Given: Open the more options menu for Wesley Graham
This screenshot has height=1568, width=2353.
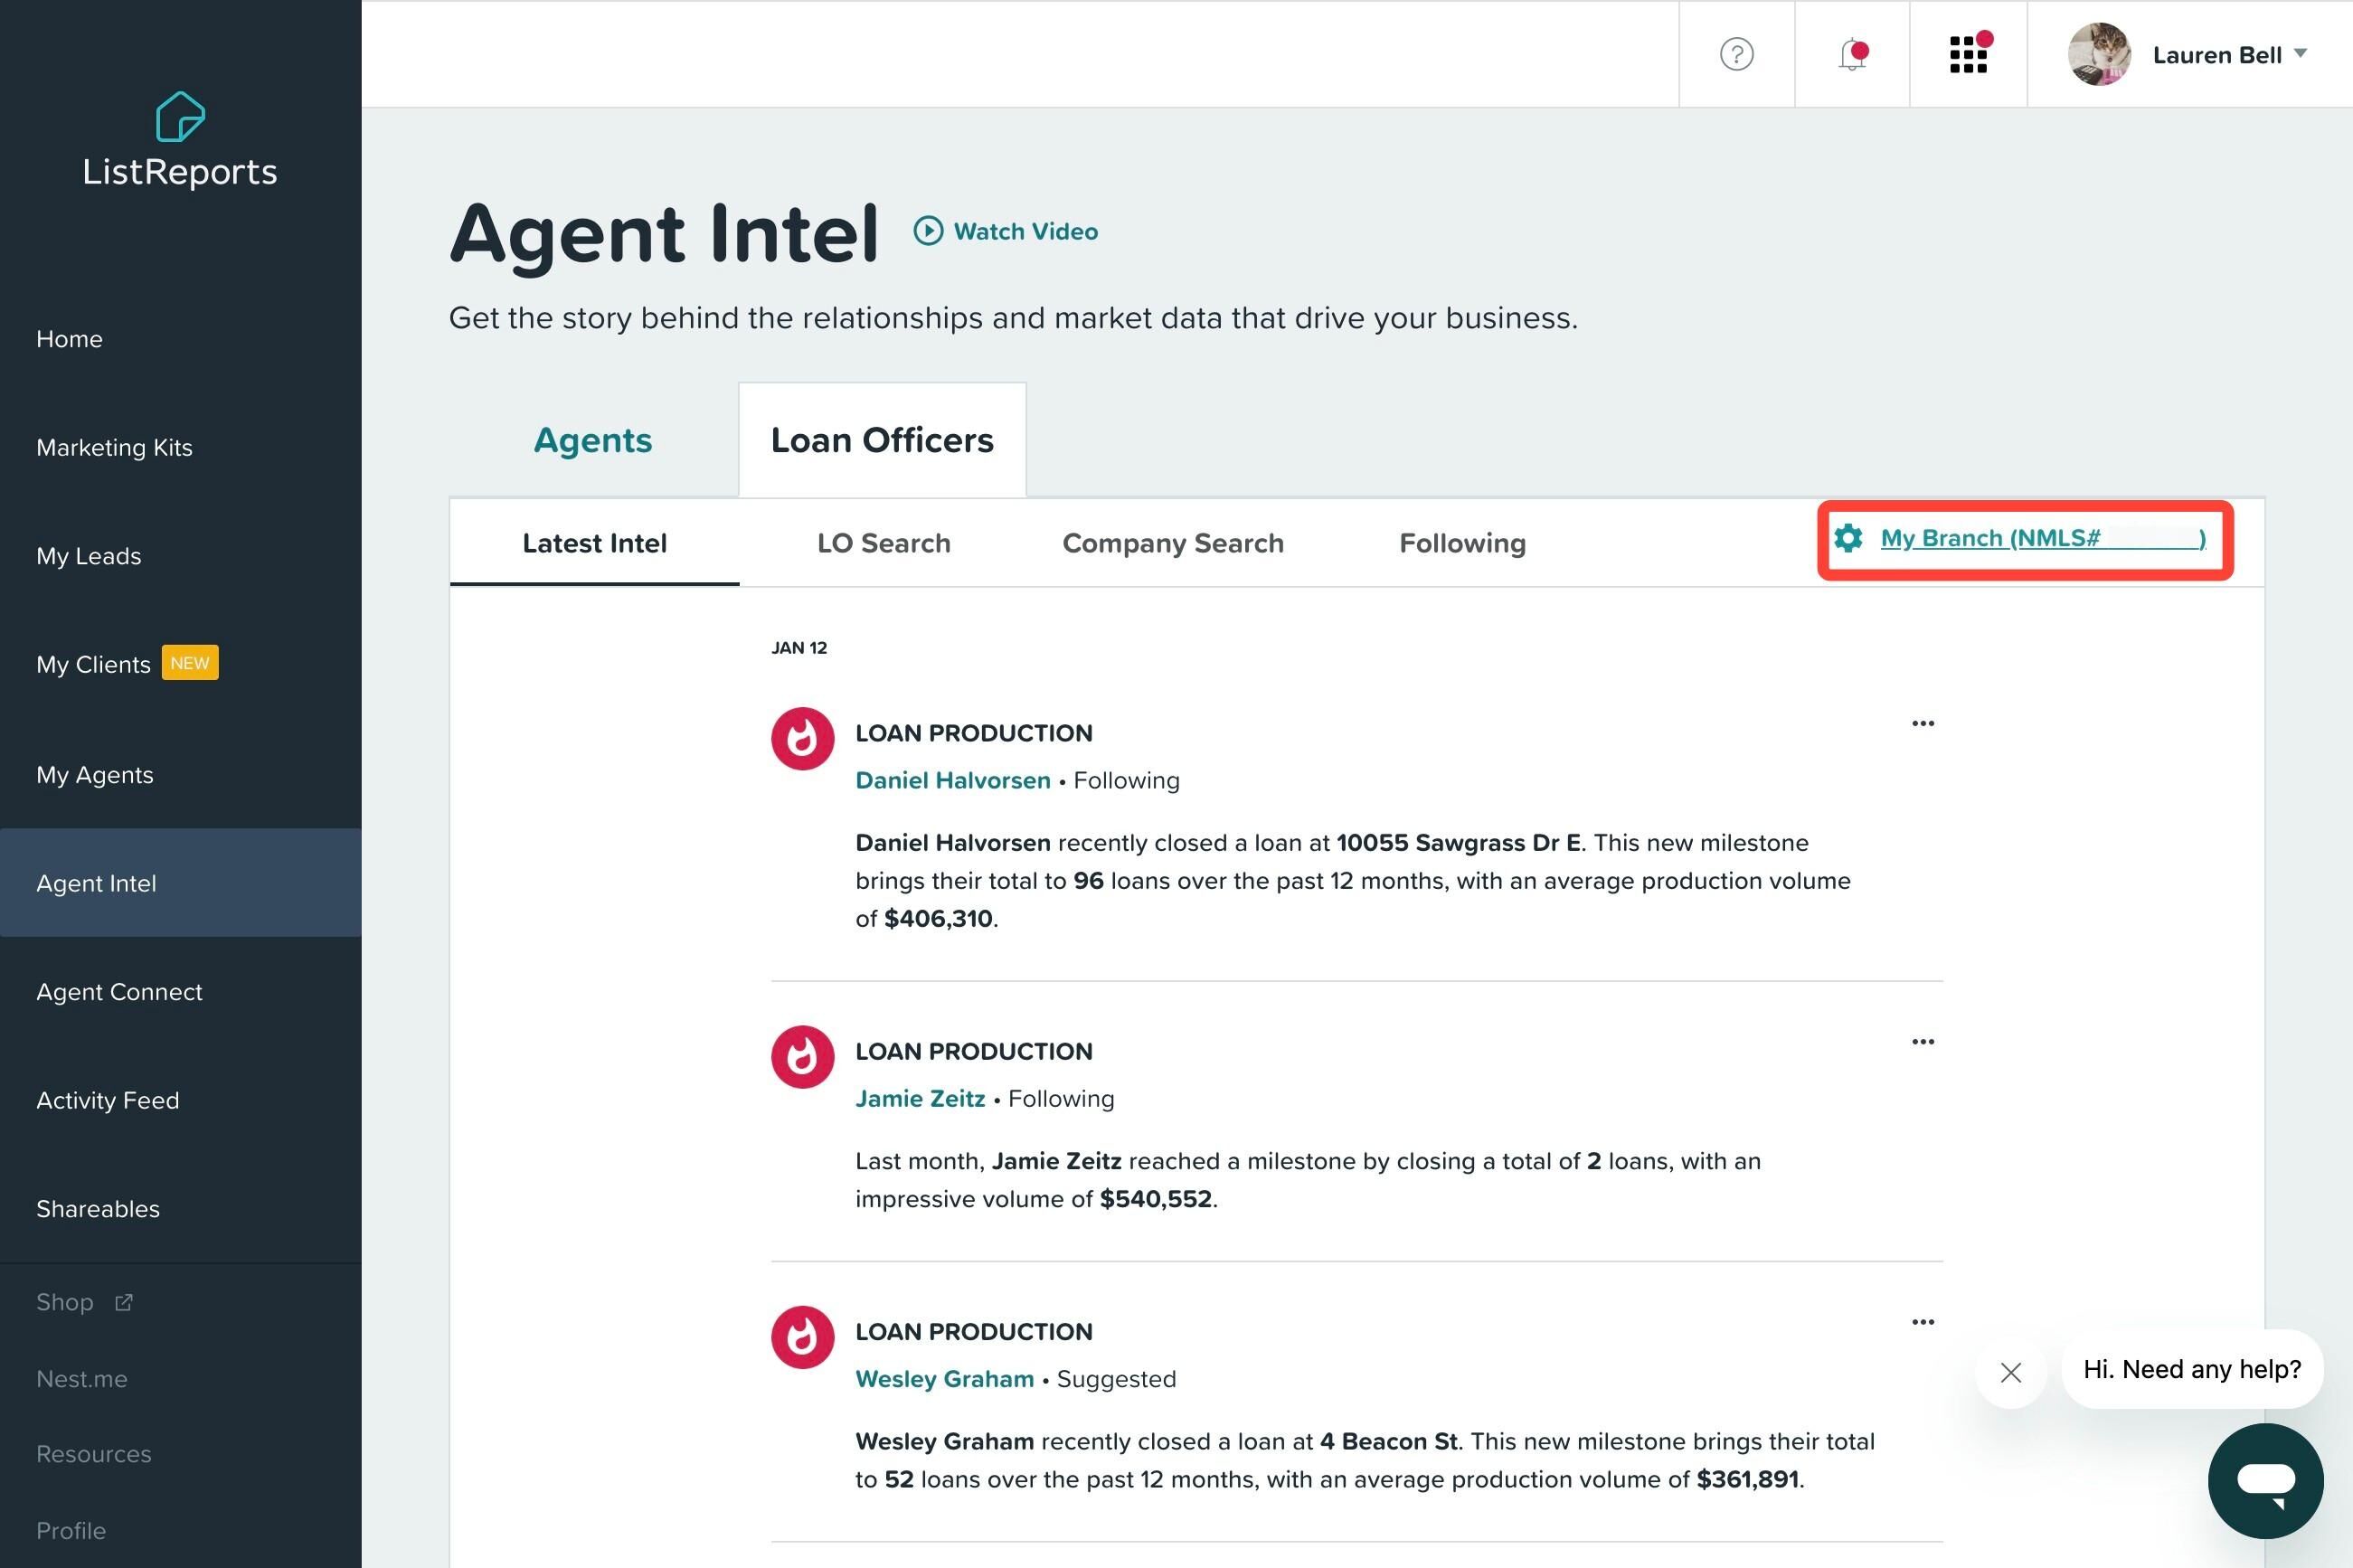Looking at the screenshot, I should 1922,1322.
